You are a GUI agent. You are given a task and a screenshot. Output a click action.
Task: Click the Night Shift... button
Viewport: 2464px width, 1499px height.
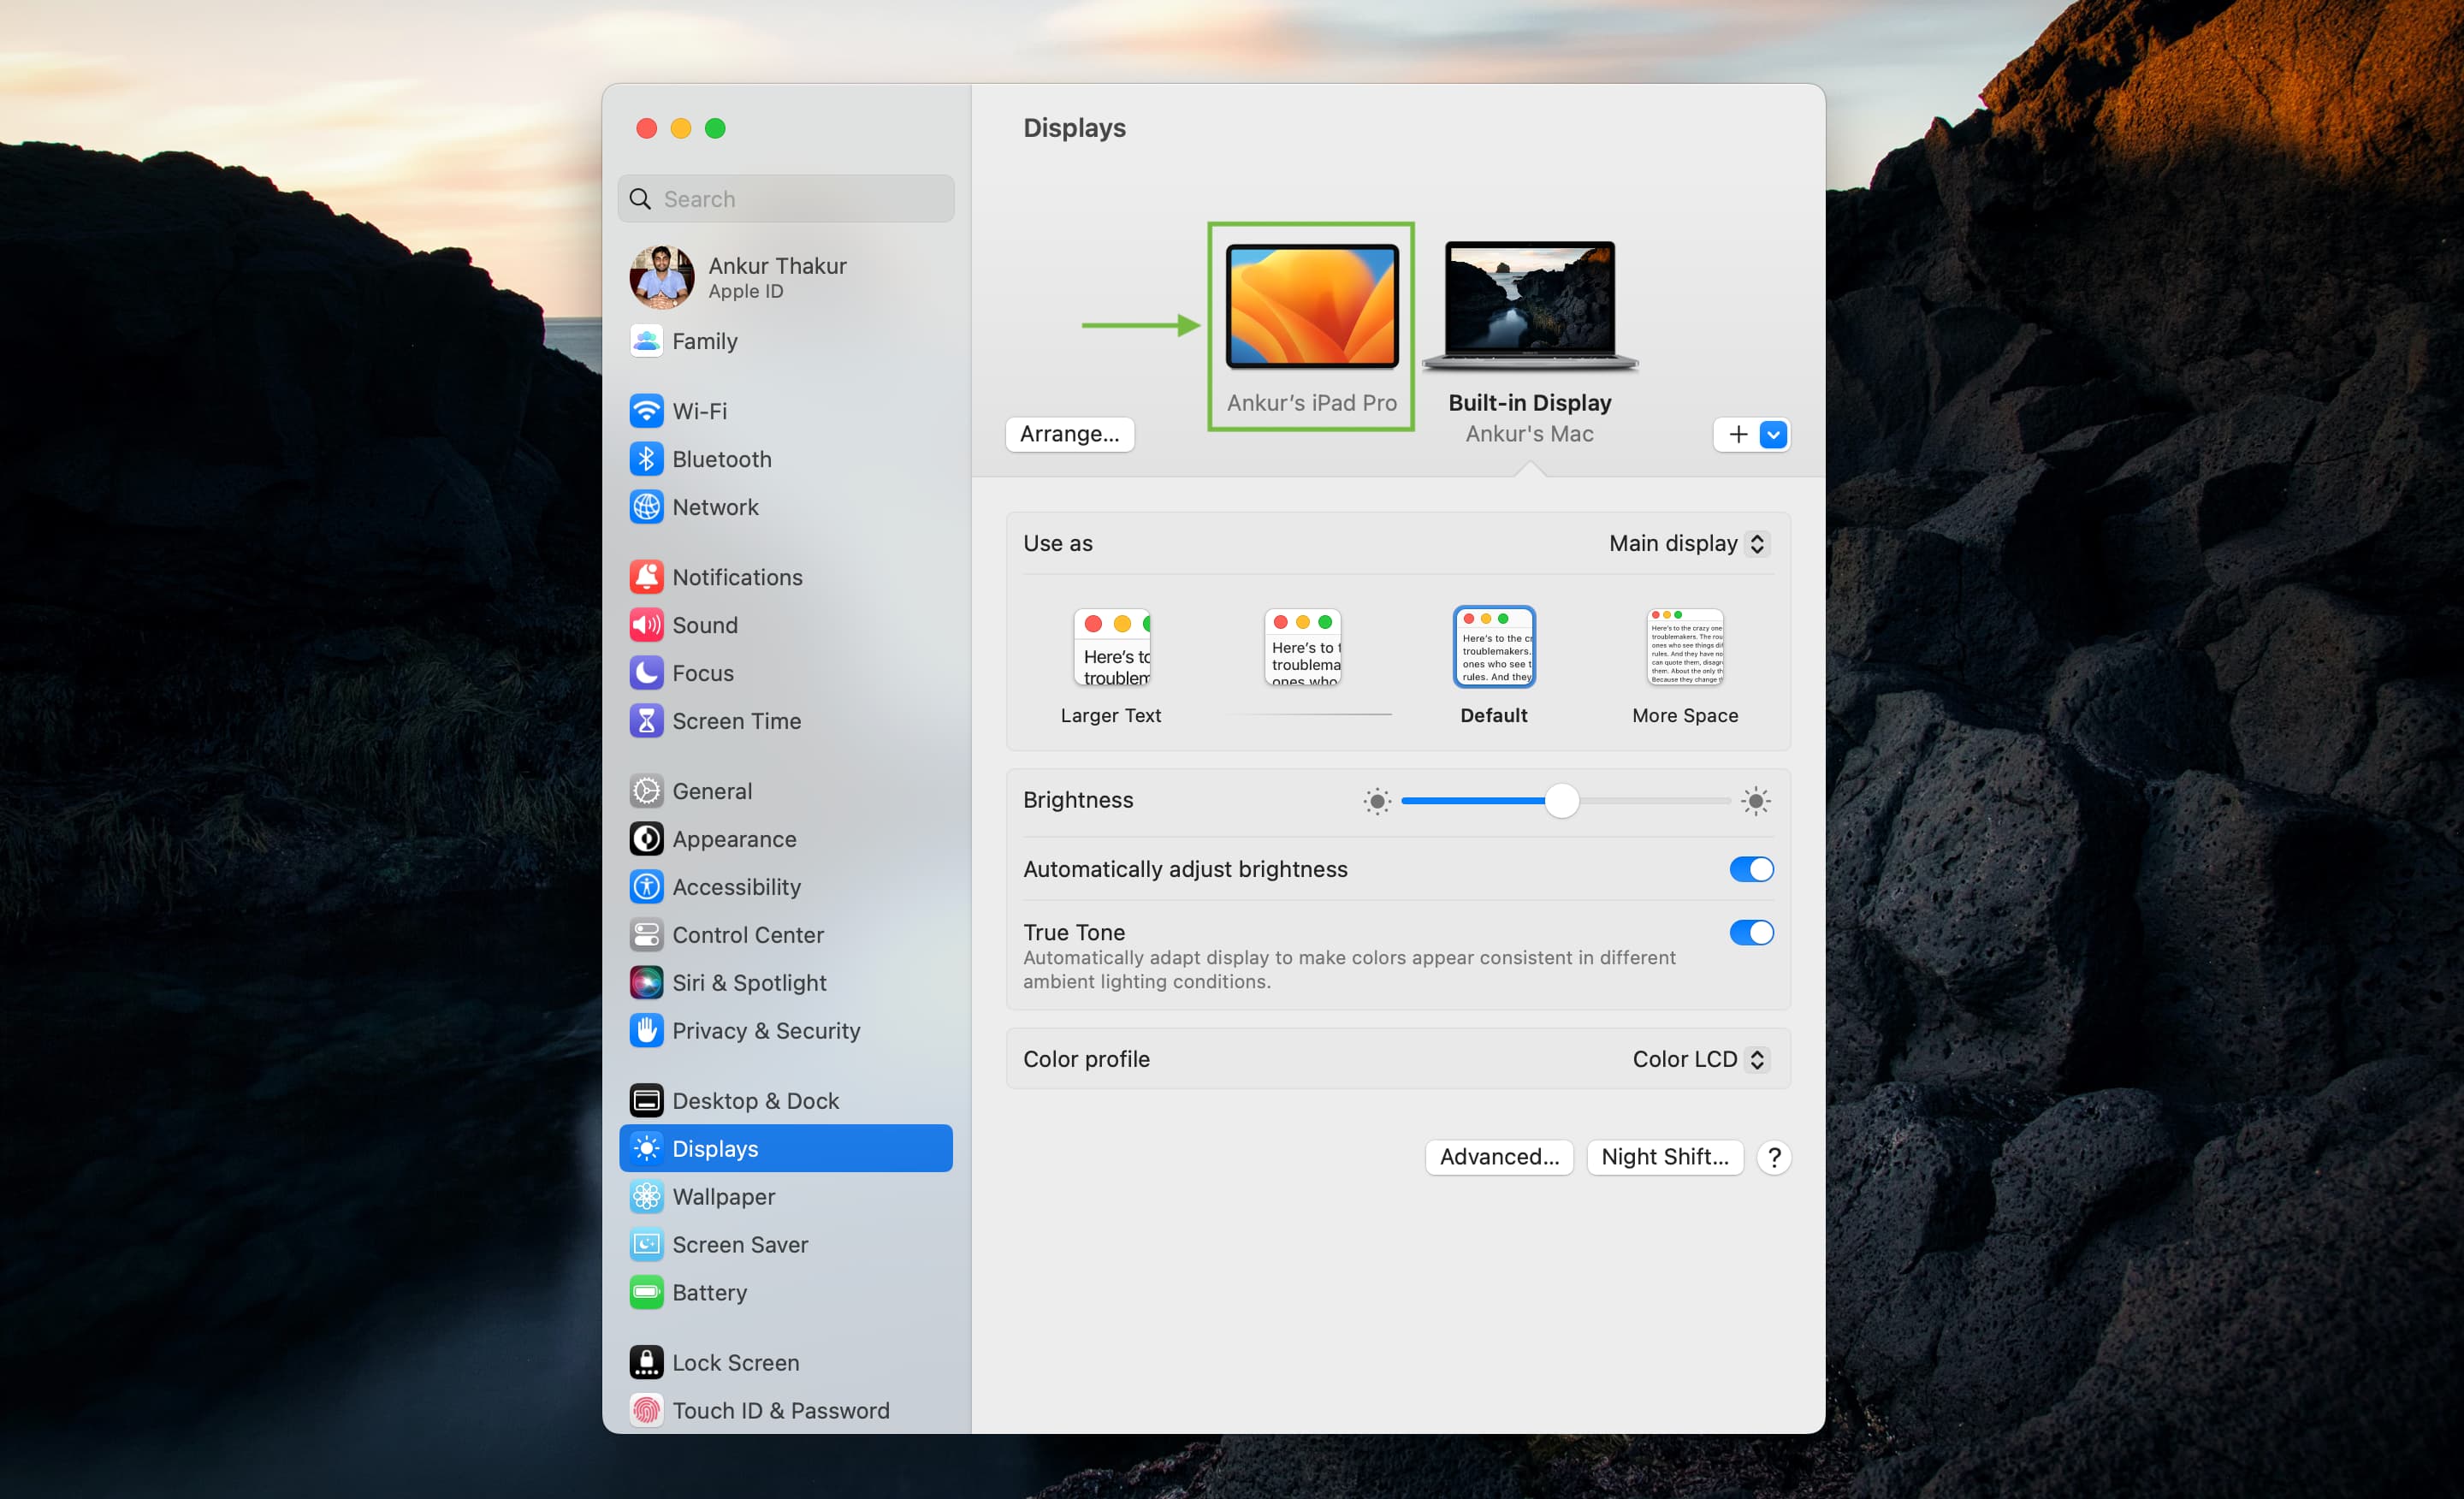pos(1663,1154)
